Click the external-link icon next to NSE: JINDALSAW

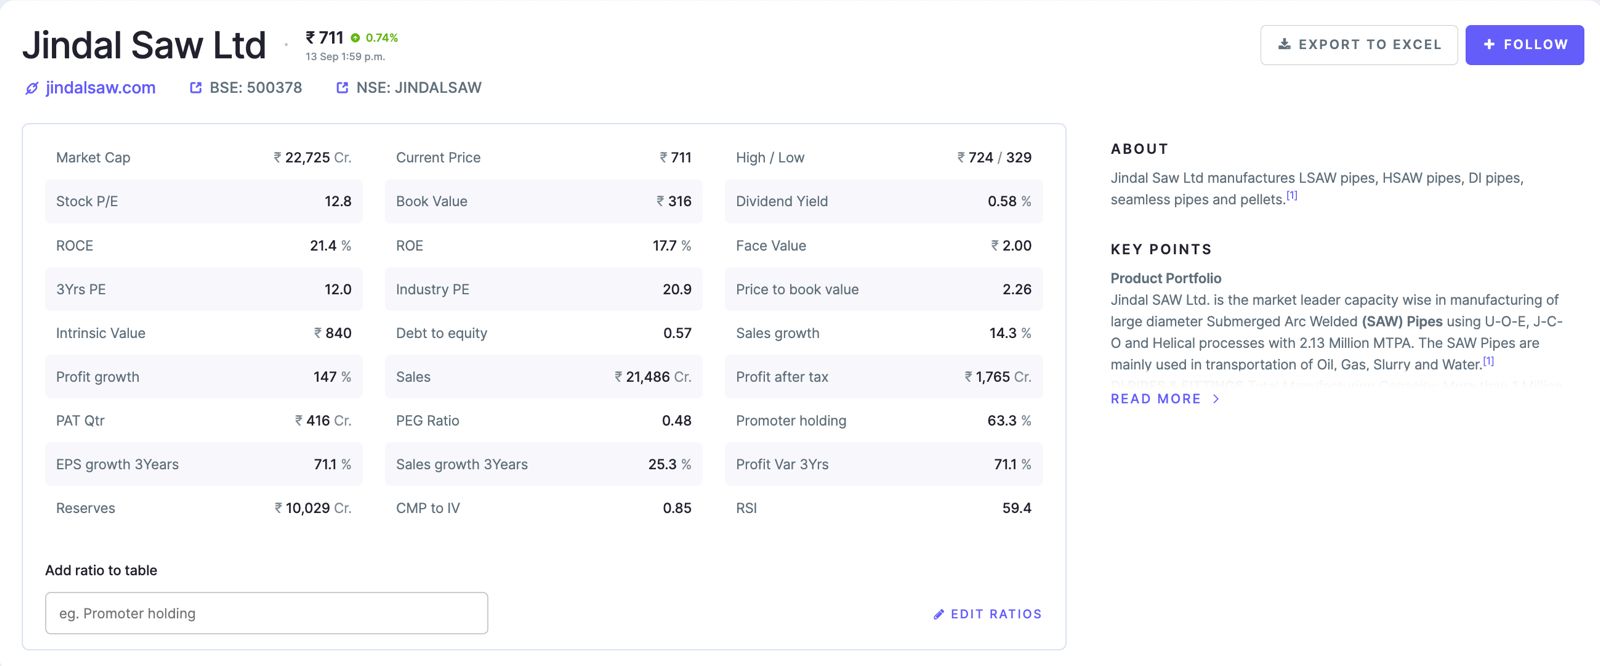342,88
